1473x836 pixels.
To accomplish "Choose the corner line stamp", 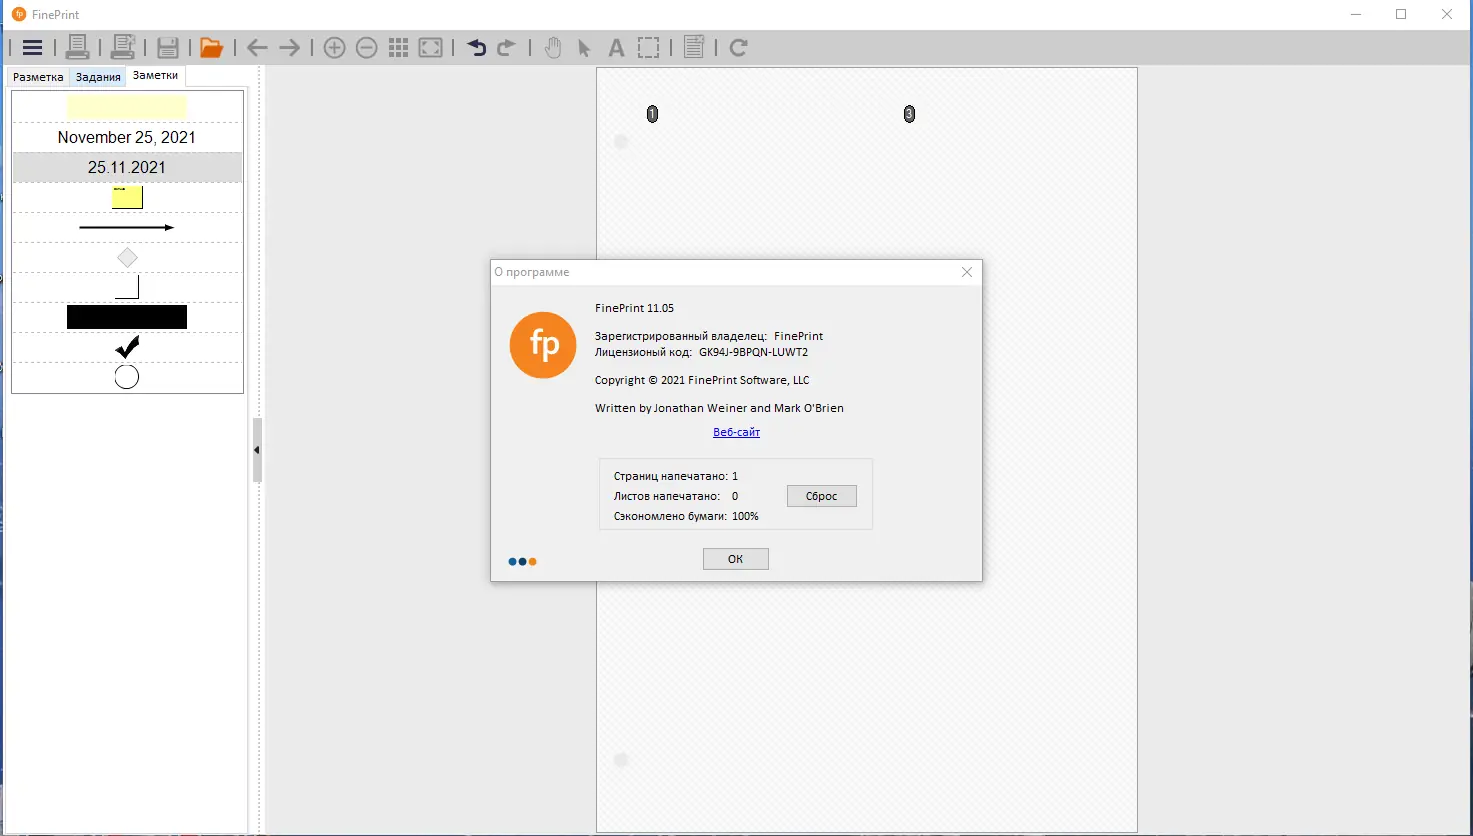I will (127, 288).
